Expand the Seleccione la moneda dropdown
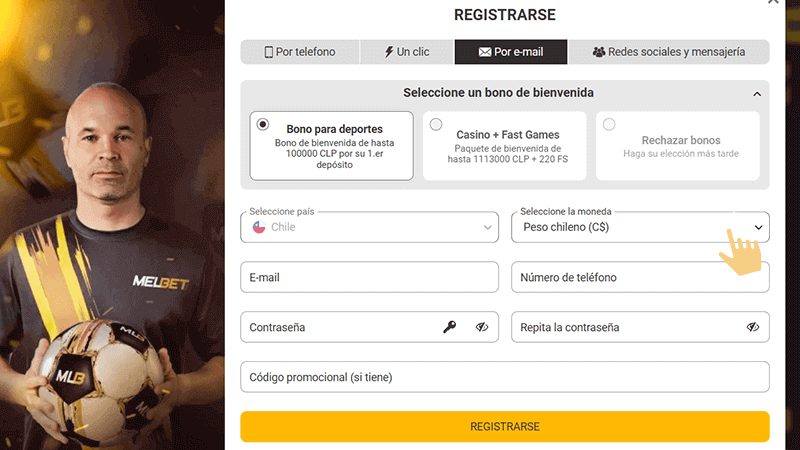This screenshot has width=800, height=450. (640, 227)
